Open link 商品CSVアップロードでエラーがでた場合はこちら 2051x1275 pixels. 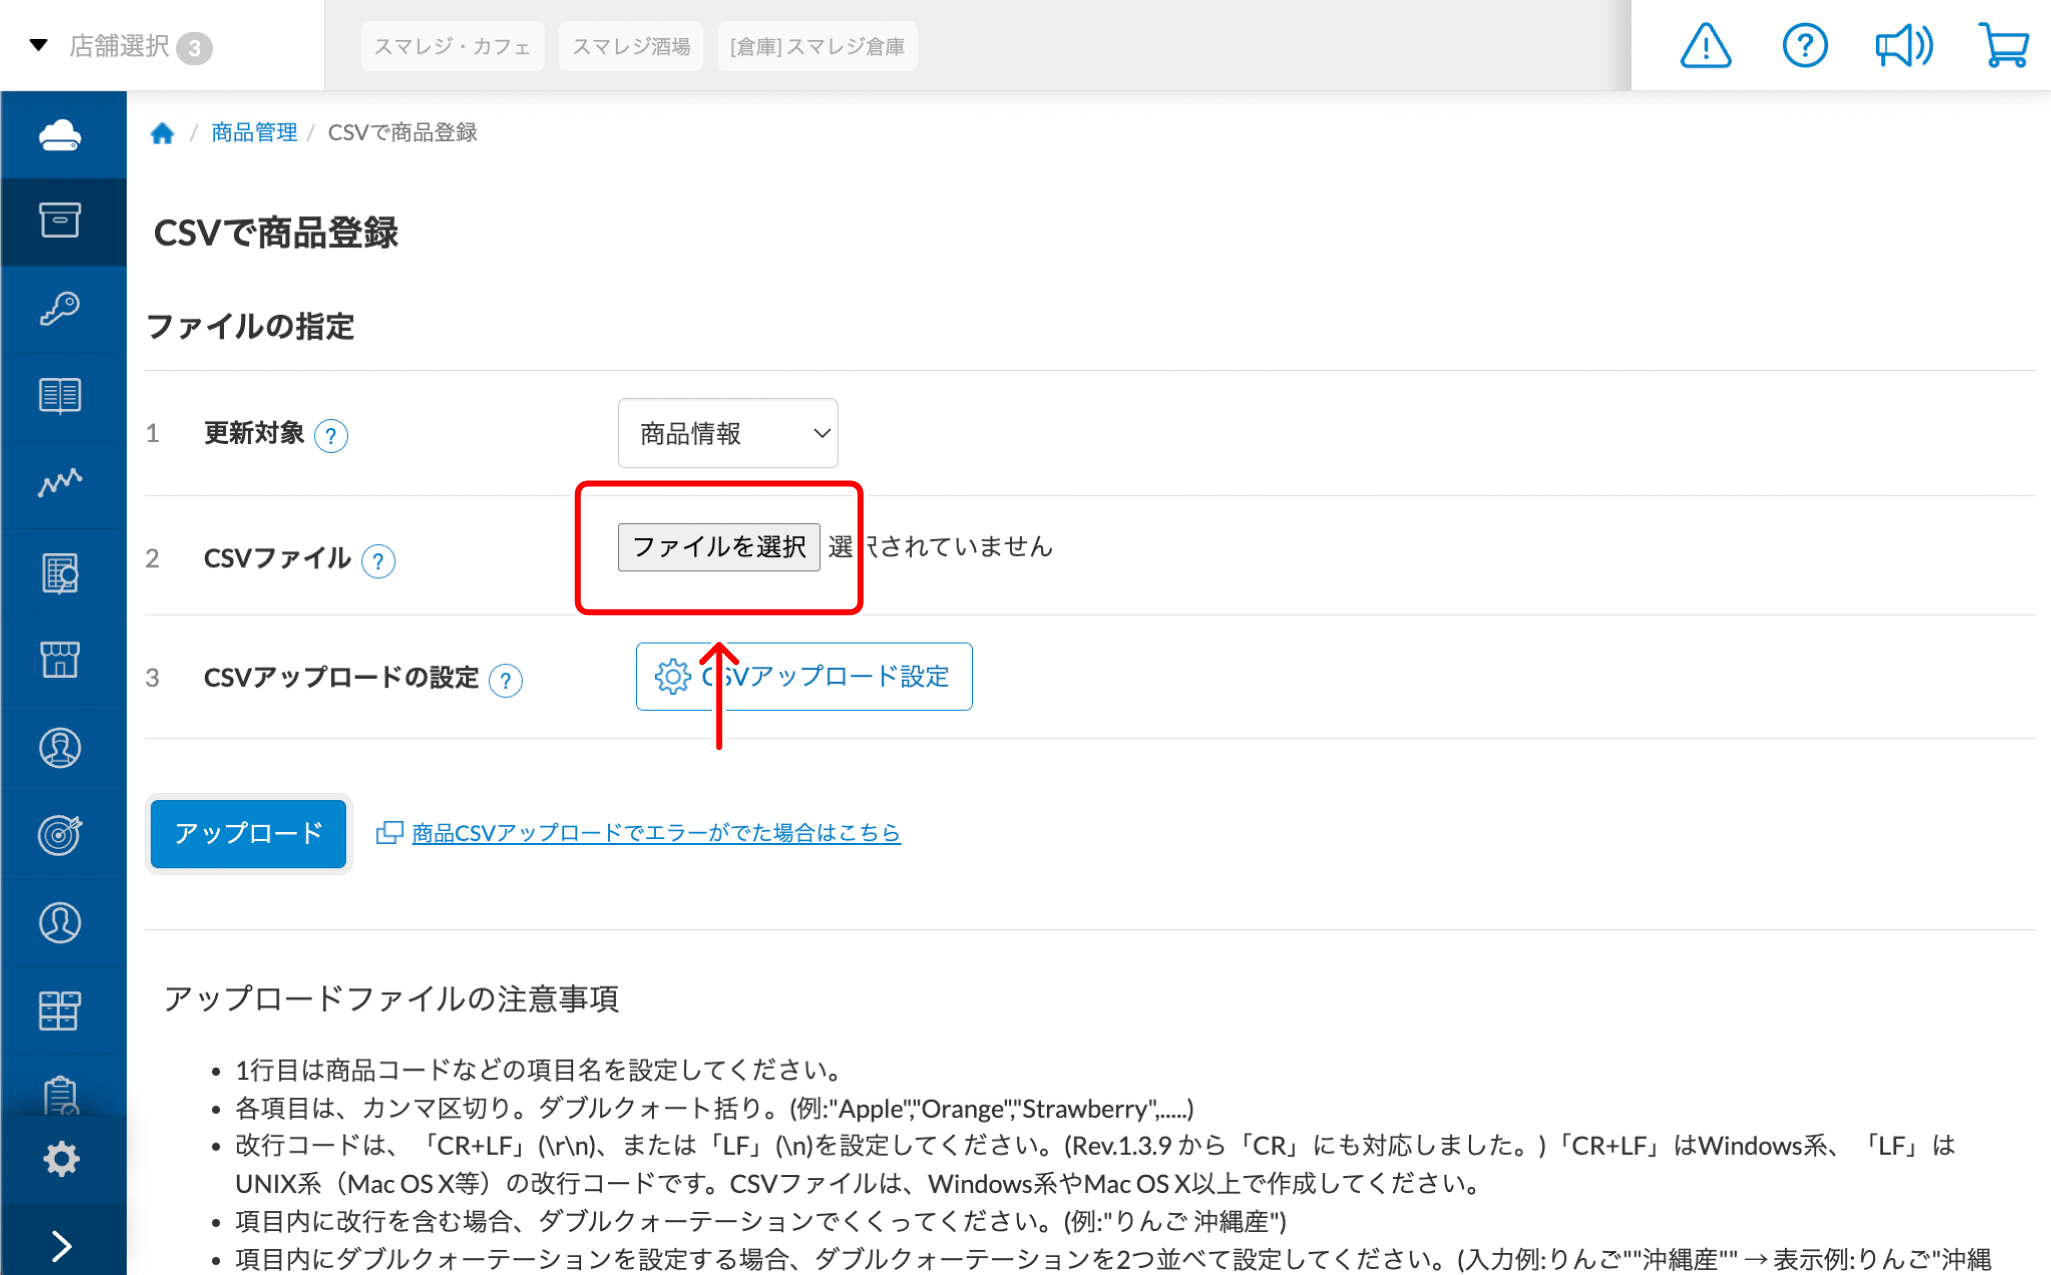[x=656, y=833]
